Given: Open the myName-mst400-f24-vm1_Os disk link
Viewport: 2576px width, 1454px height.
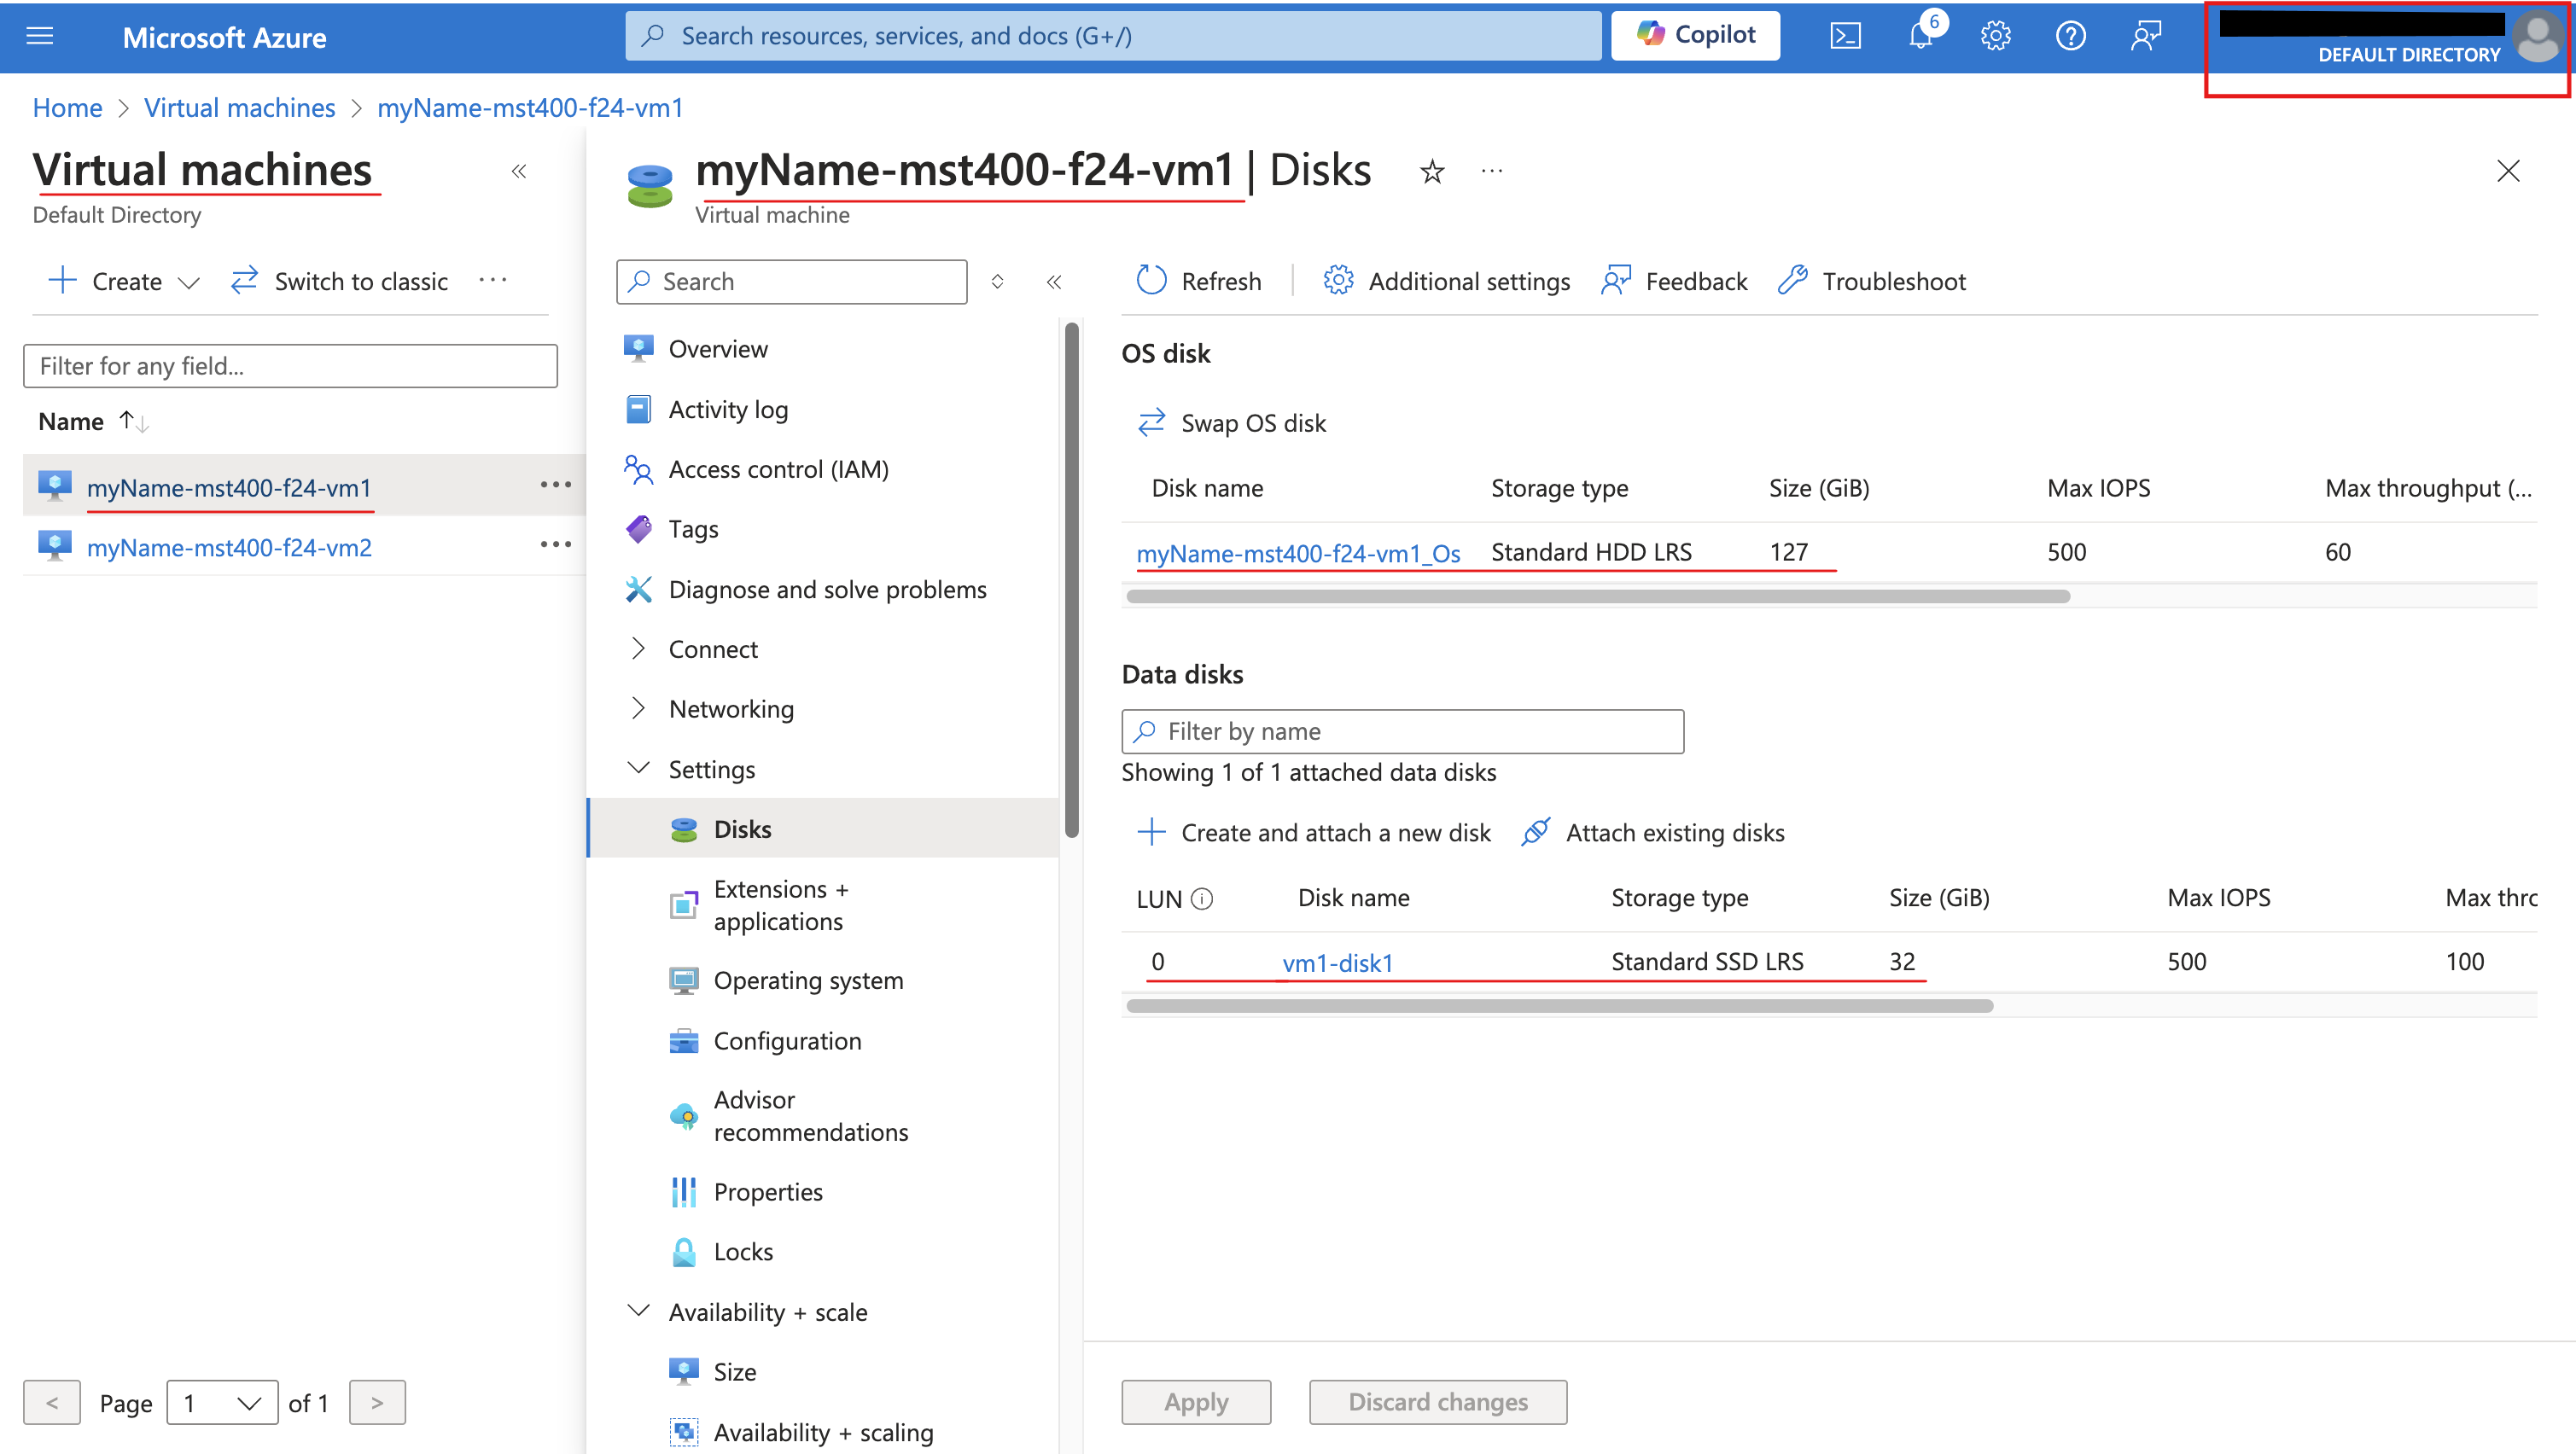Looking at the screenshot, I should pyautogui.click(x=1298, y=553).
